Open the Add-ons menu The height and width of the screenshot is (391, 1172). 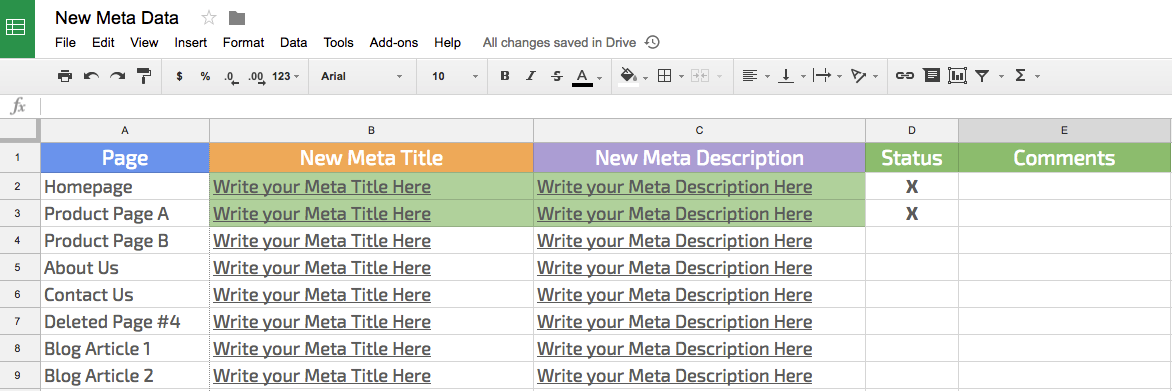pos(394,43)
